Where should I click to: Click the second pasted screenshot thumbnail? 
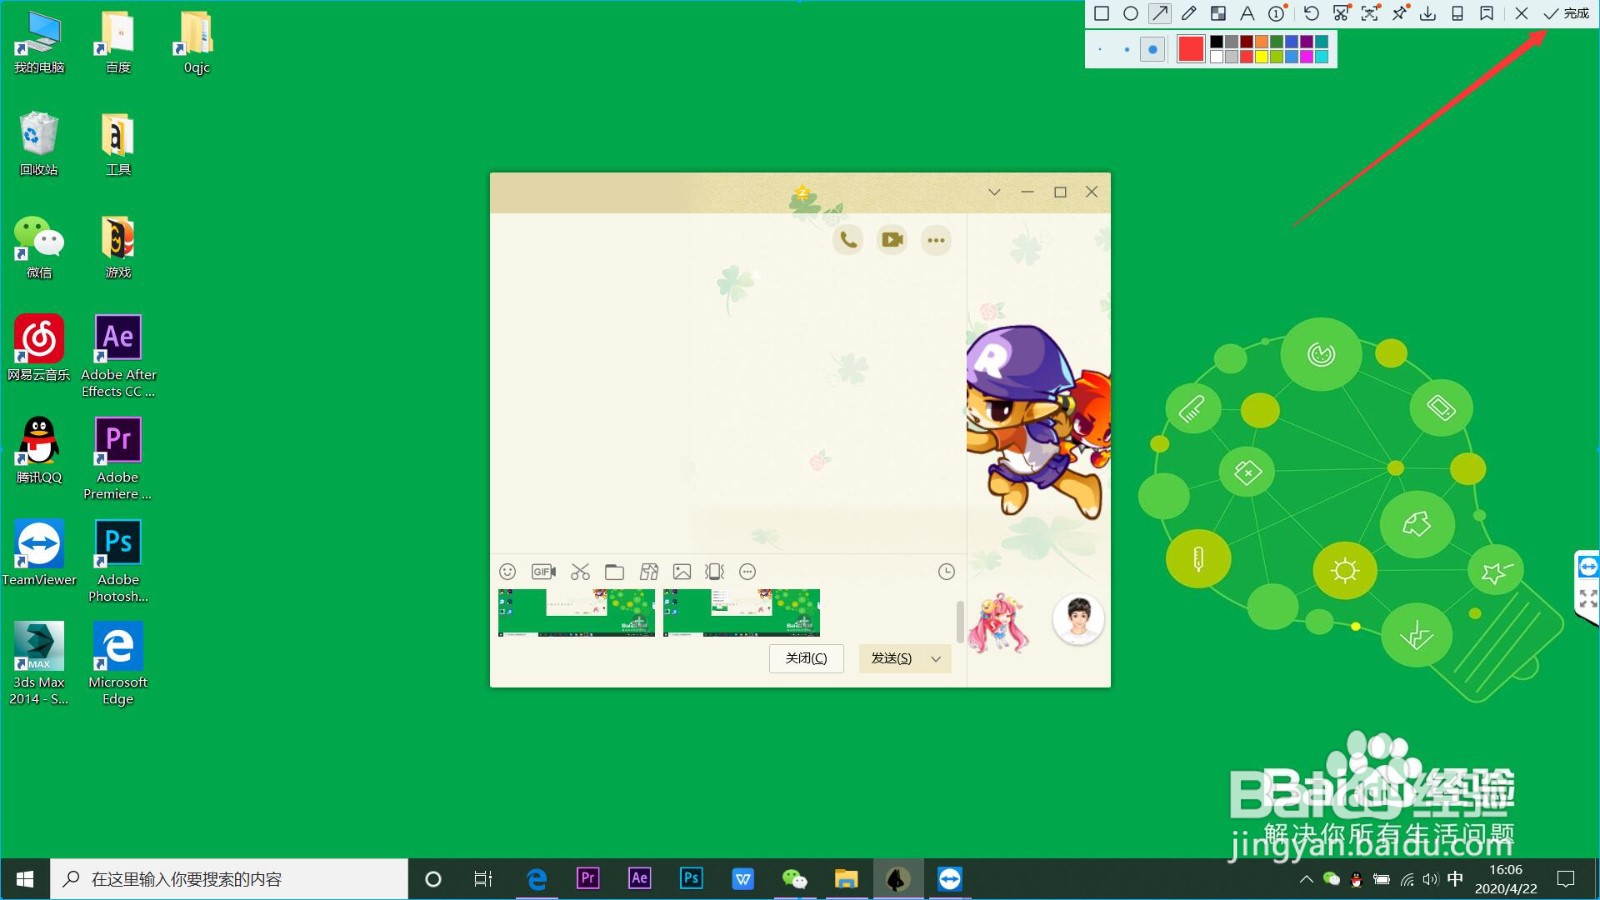tap(741, 613)
